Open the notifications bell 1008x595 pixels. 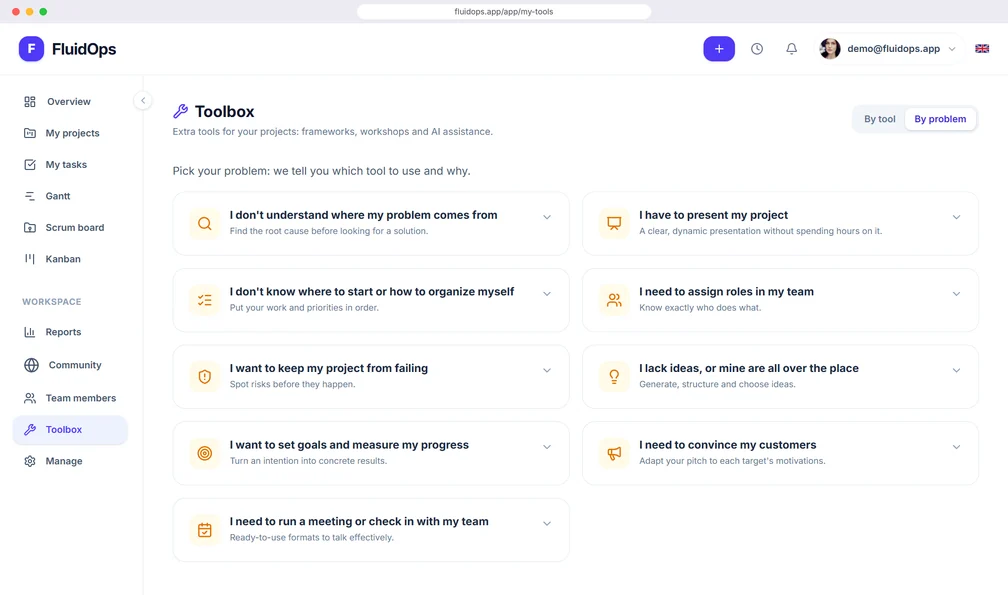[791, 49]
